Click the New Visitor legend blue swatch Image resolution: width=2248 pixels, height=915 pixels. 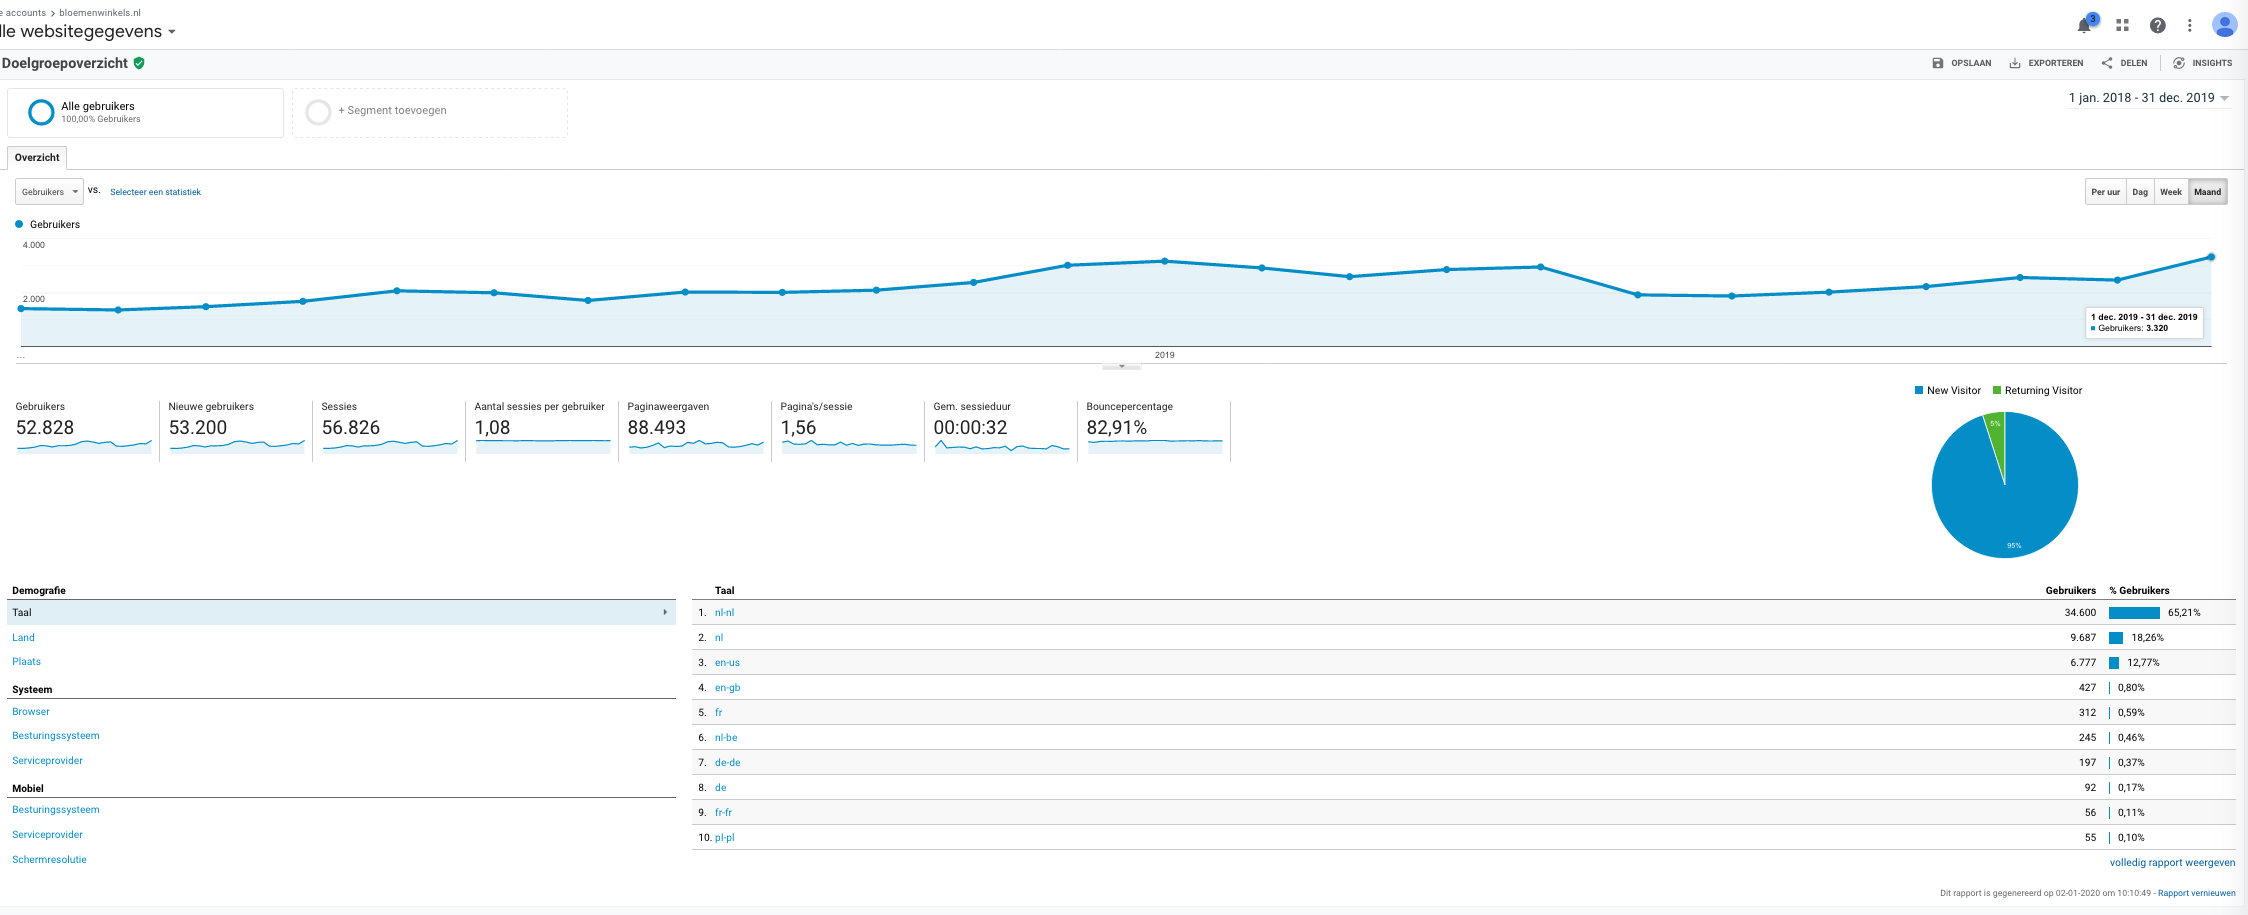1918,390
